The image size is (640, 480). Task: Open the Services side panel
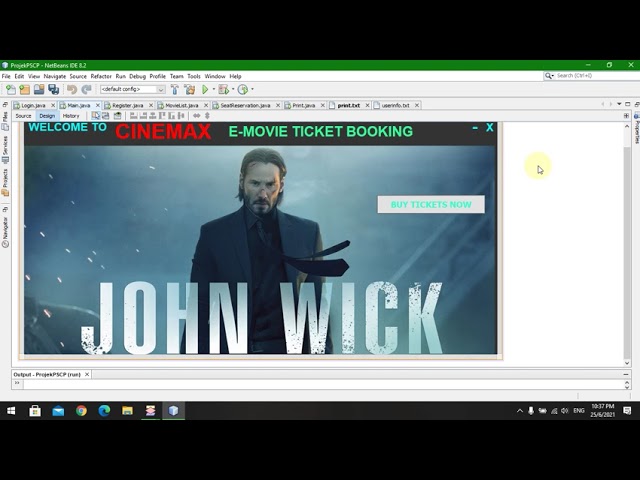pos(5,150)
